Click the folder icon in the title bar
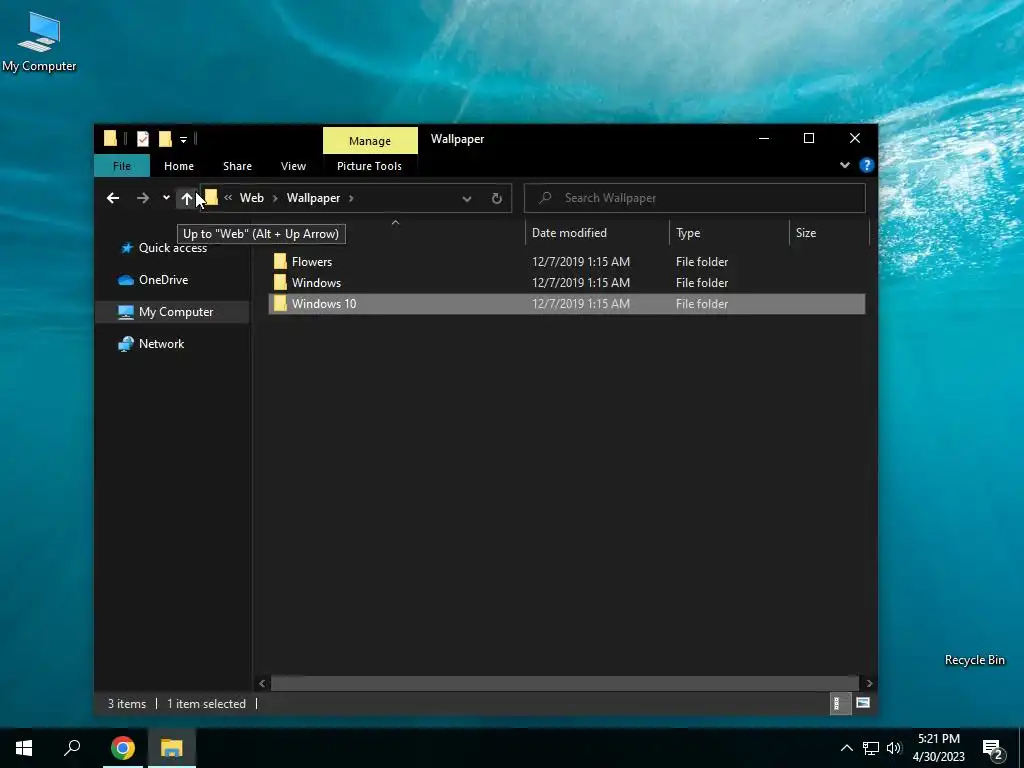This screenshot has height=768, width=1024. click(110, 138)
